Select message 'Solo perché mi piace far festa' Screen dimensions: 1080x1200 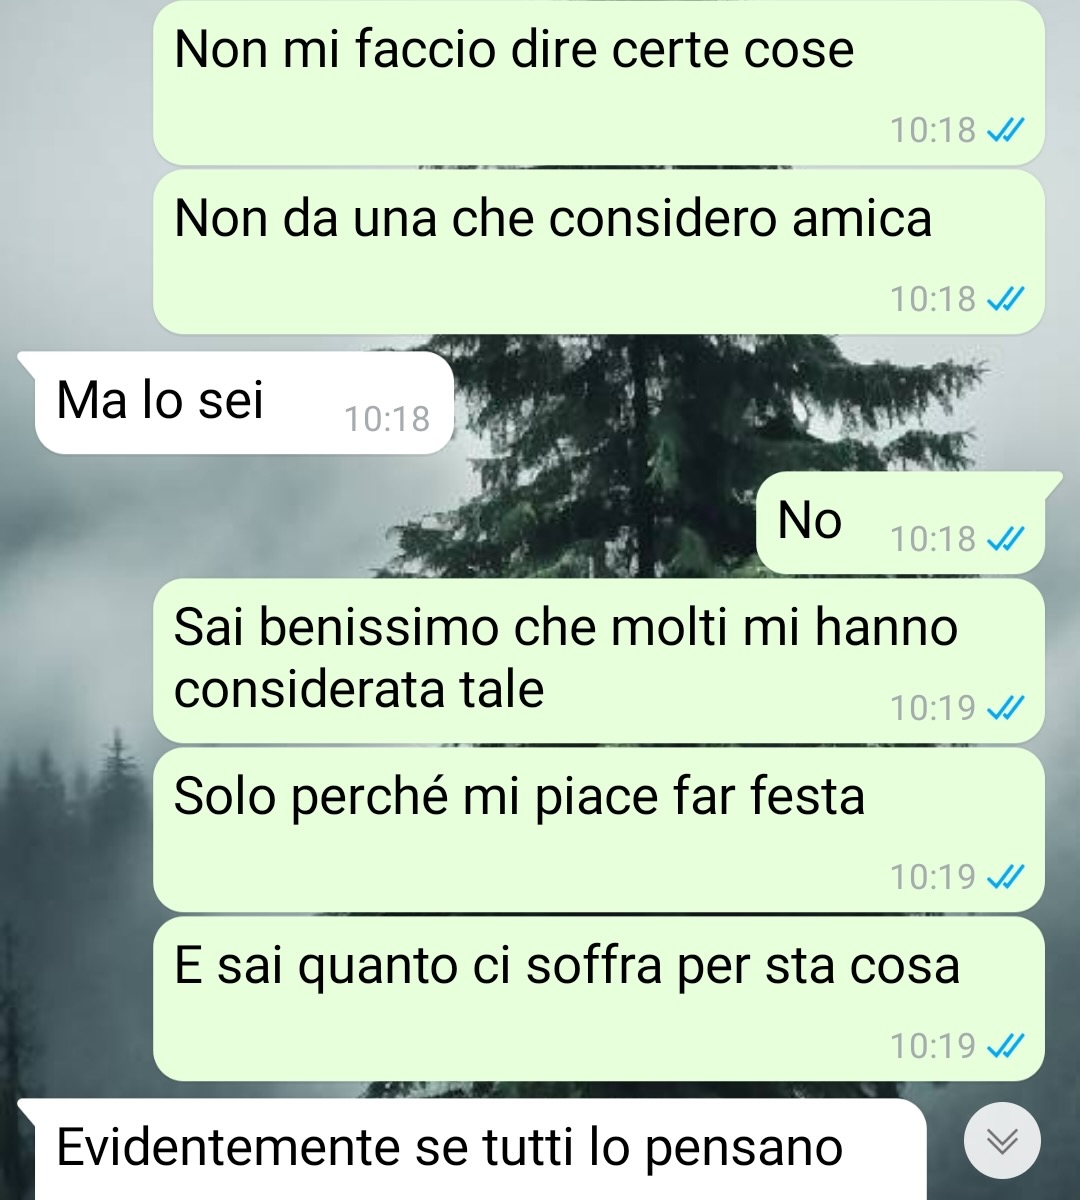click(x=599, y=829)
